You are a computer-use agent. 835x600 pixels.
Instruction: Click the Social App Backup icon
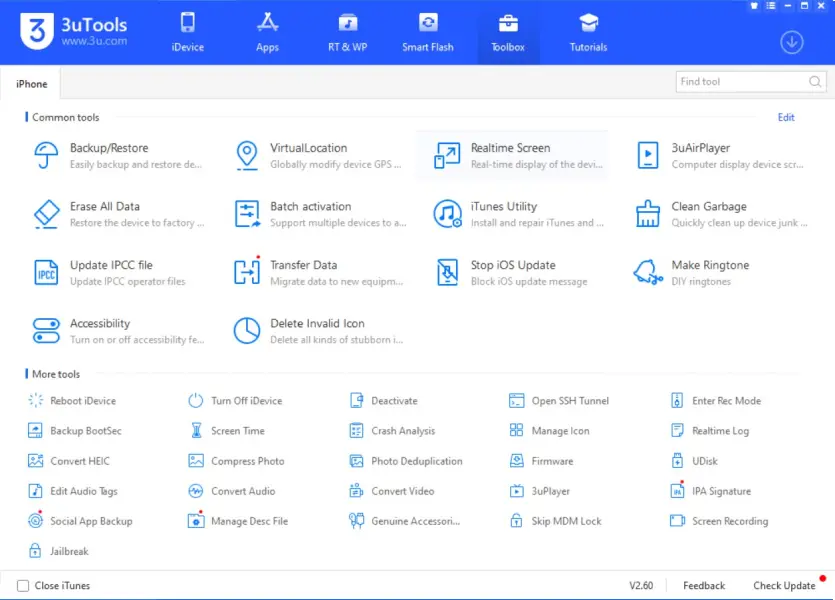tap(36, 520)
